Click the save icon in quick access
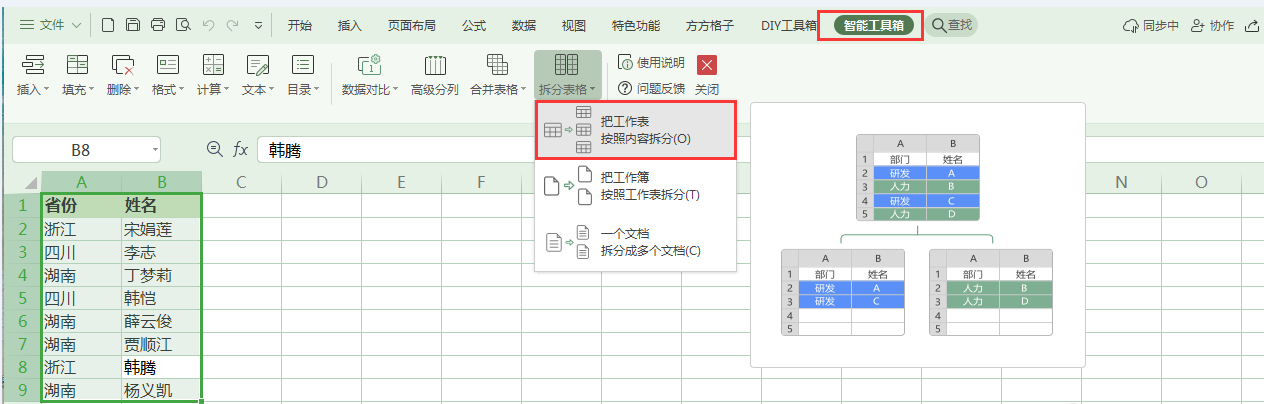This screenshot has width=1264, height=404. coord(133,25)
